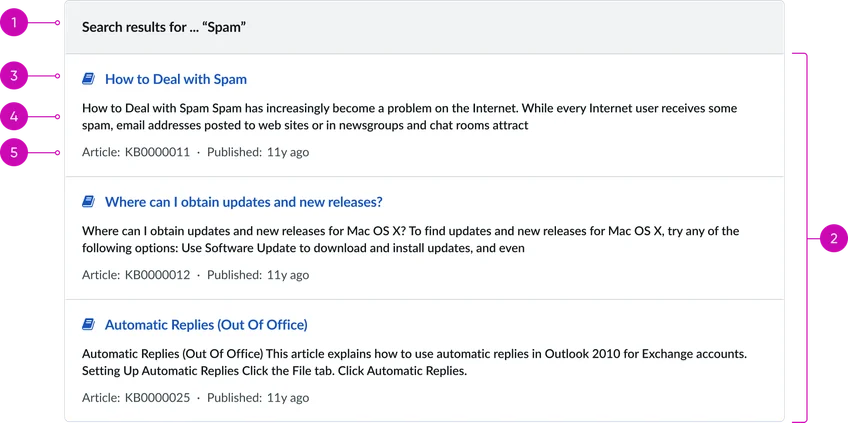The height and width of the screenshot is (423, 848).
Task: Click annotation marker number 4
Action: (14, 116)
